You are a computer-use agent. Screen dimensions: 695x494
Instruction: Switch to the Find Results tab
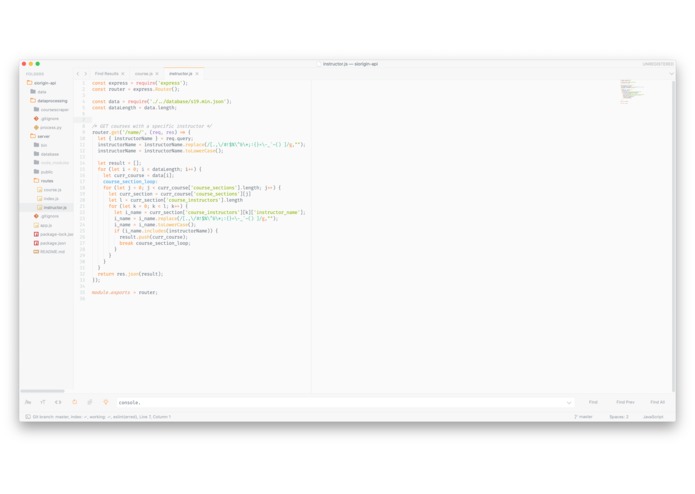pyautogui.click(x=106, y=74)
